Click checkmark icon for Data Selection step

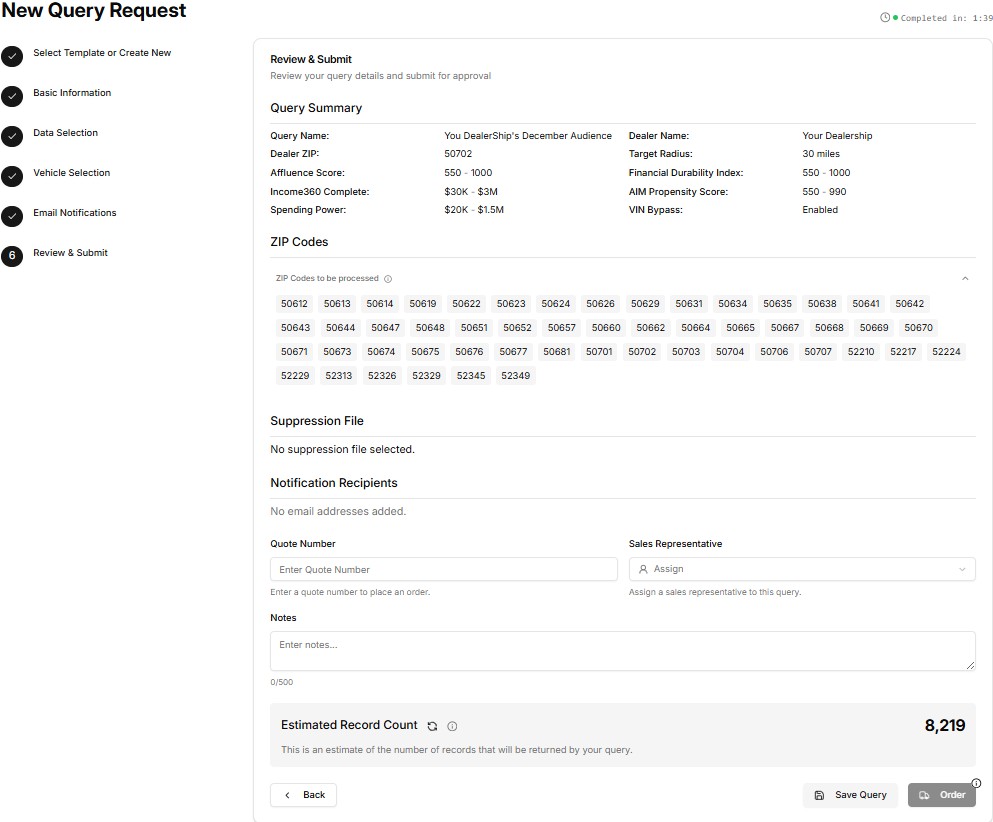click(12, 136)
